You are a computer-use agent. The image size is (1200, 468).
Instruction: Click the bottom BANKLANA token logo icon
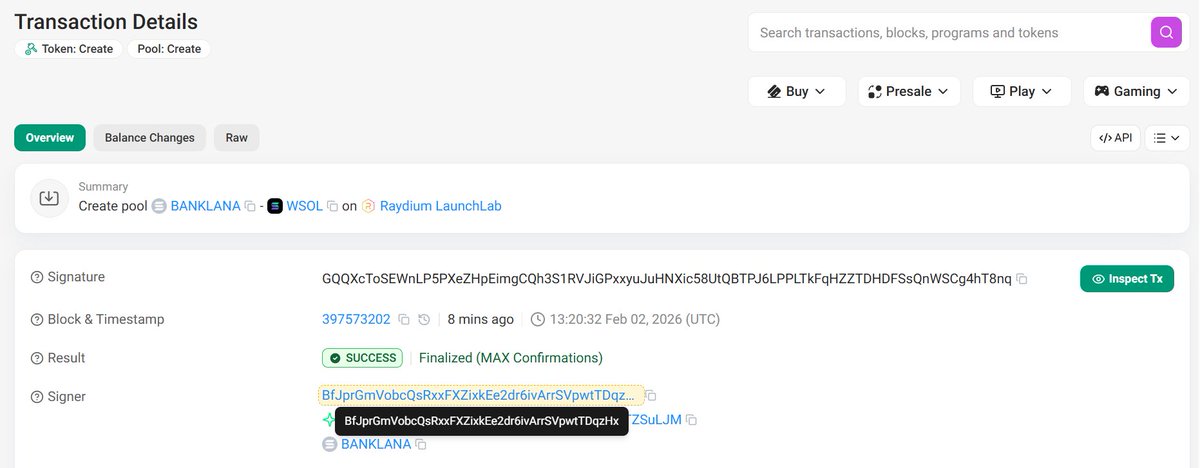[x=329, y=444]
